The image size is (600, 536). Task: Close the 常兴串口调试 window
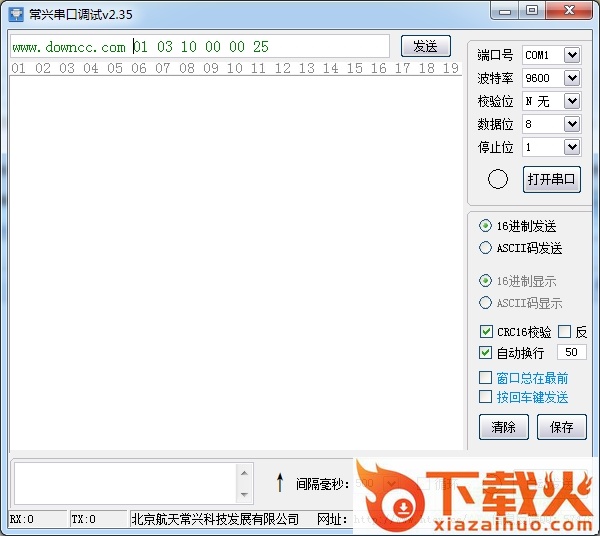coord(569,11)
